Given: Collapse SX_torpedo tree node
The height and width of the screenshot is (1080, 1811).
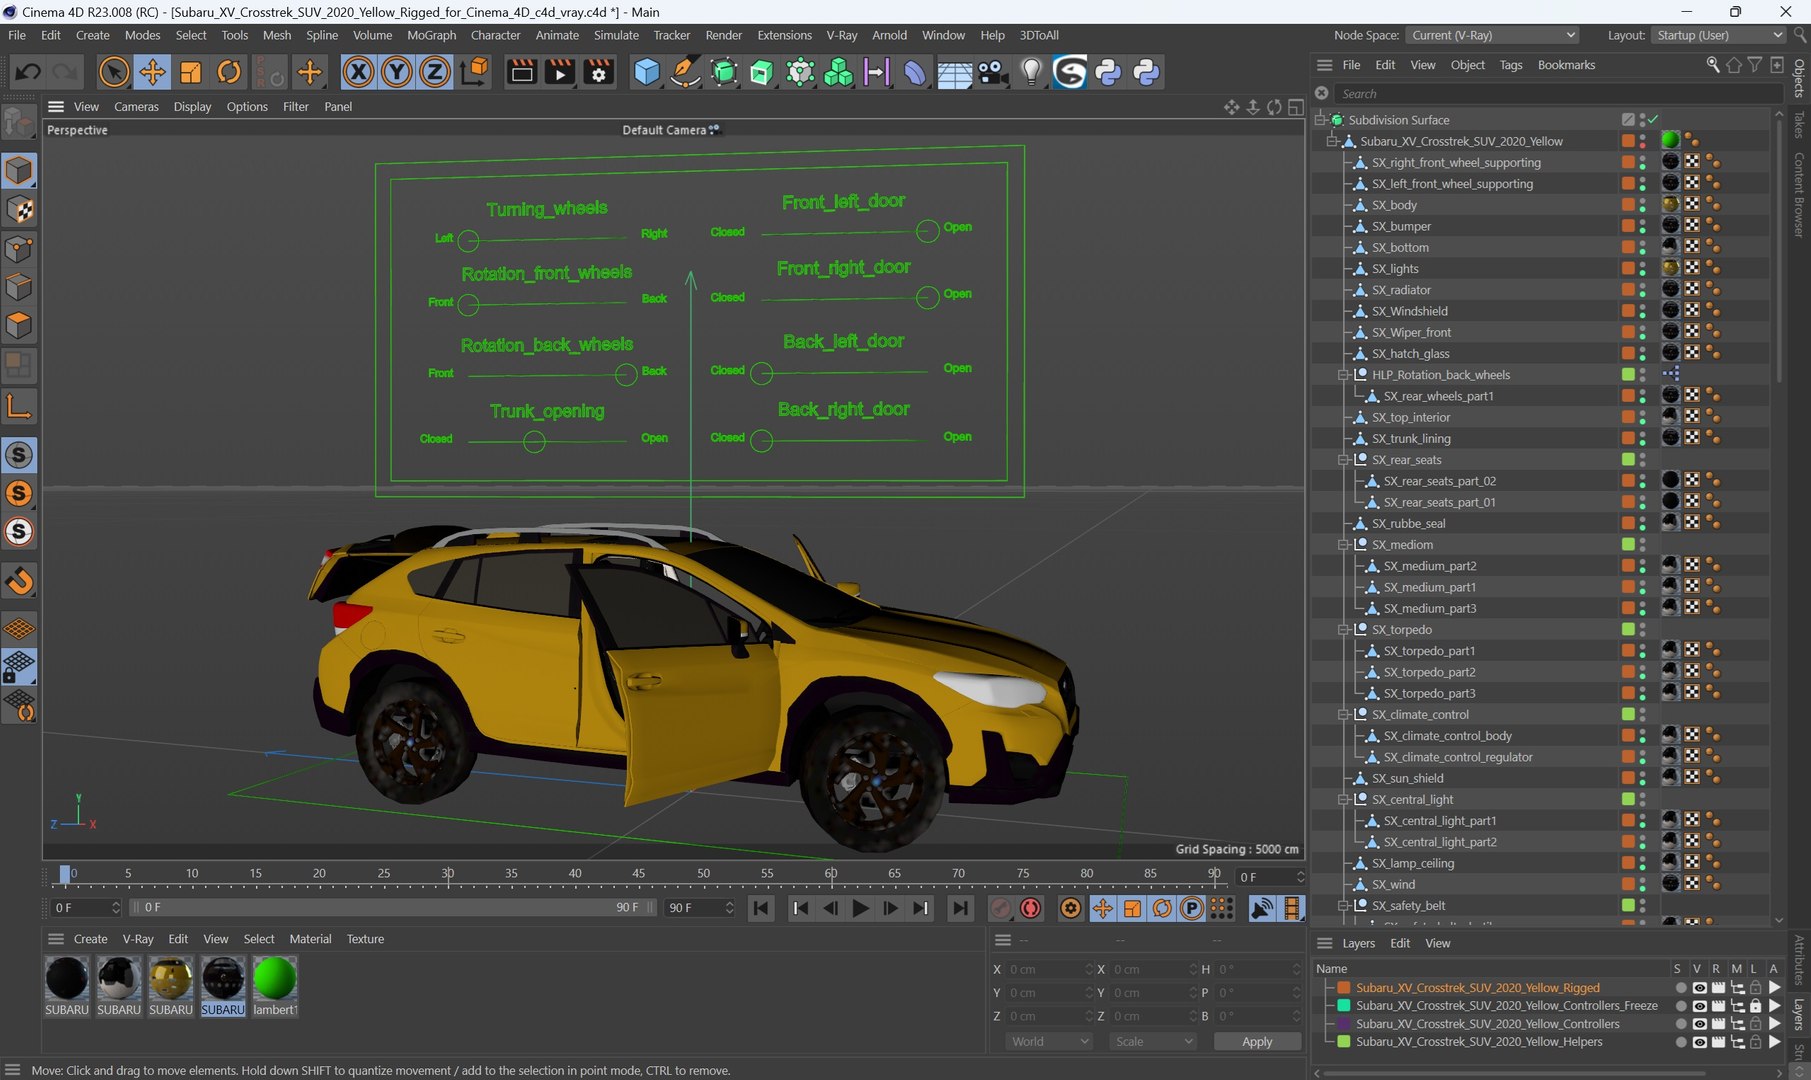Looking at the screenshot, I should point(1343,630).
